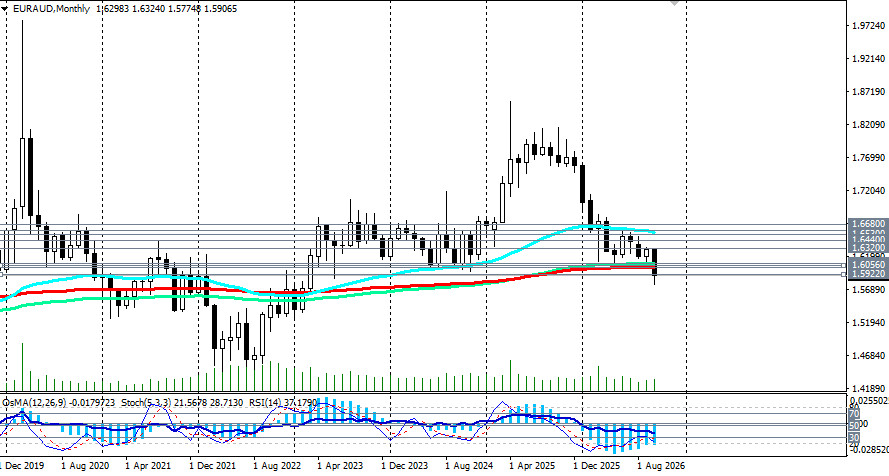Click the 1 Aug 2020 date label
Screen dimensions: 889x476
point(84,466)
